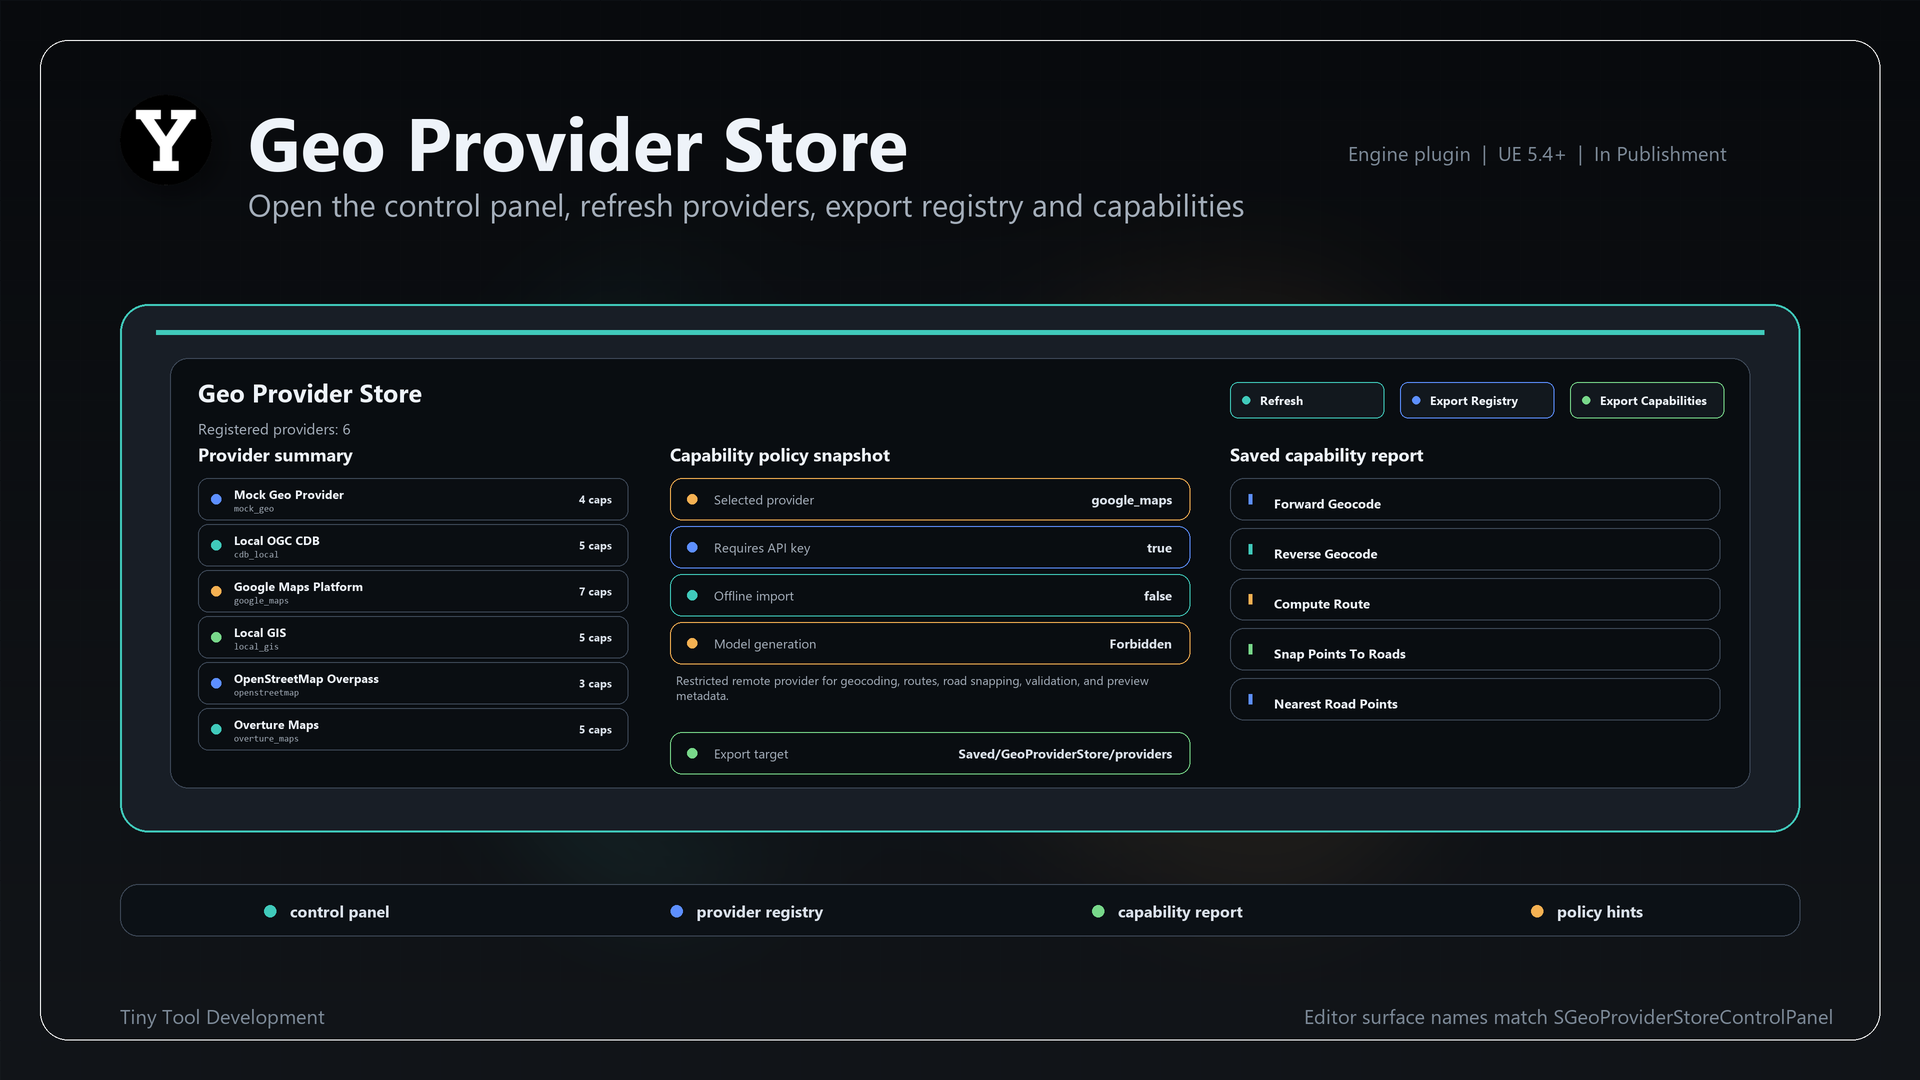Click the Model generation policy row
Screen dimensions: 1920x1080
pos(930,643)
